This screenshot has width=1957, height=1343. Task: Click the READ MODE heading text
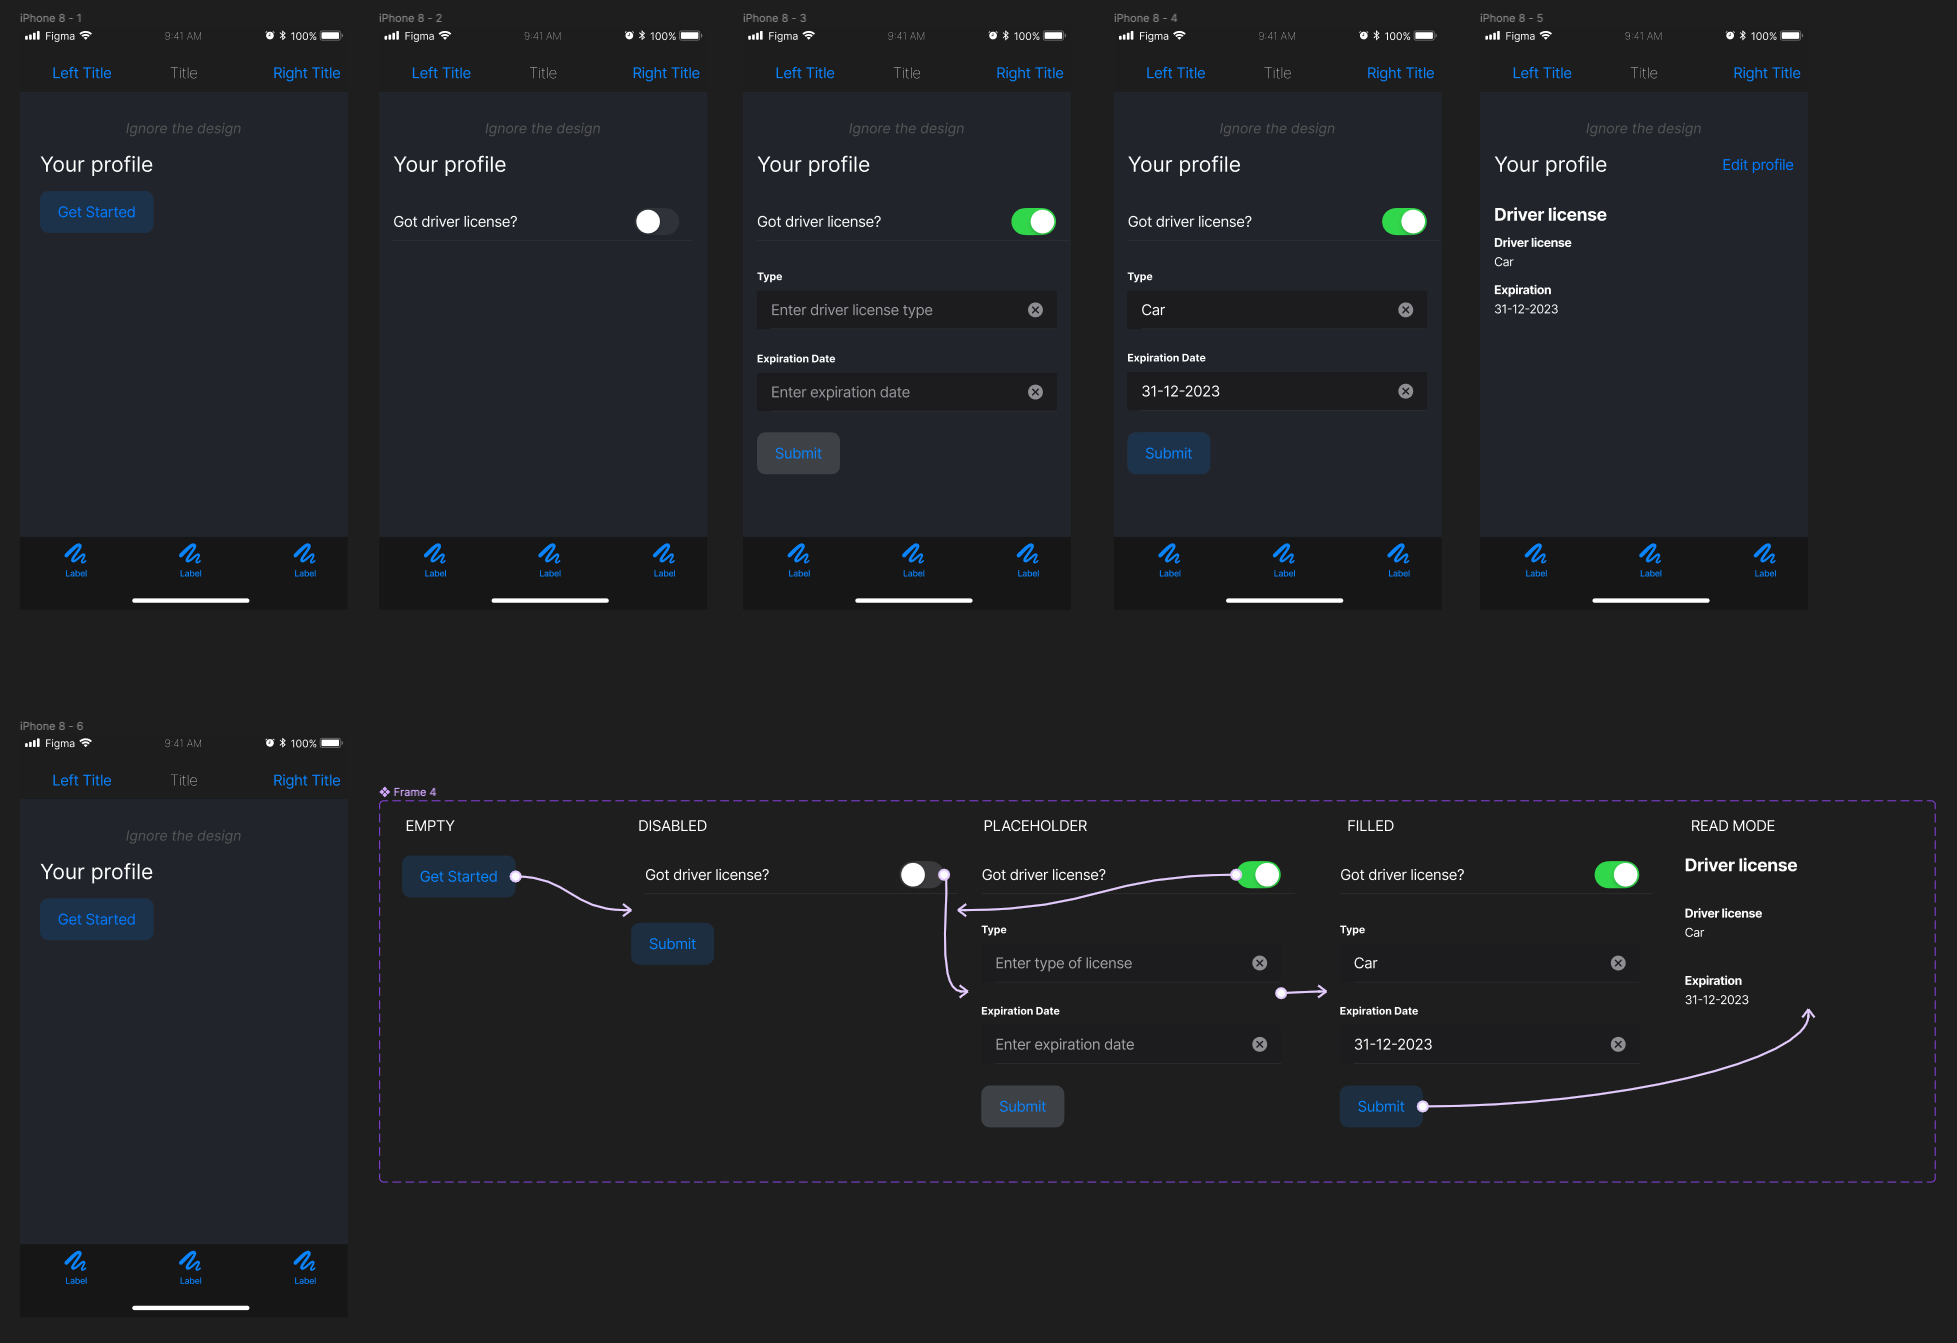point(1732,826)
